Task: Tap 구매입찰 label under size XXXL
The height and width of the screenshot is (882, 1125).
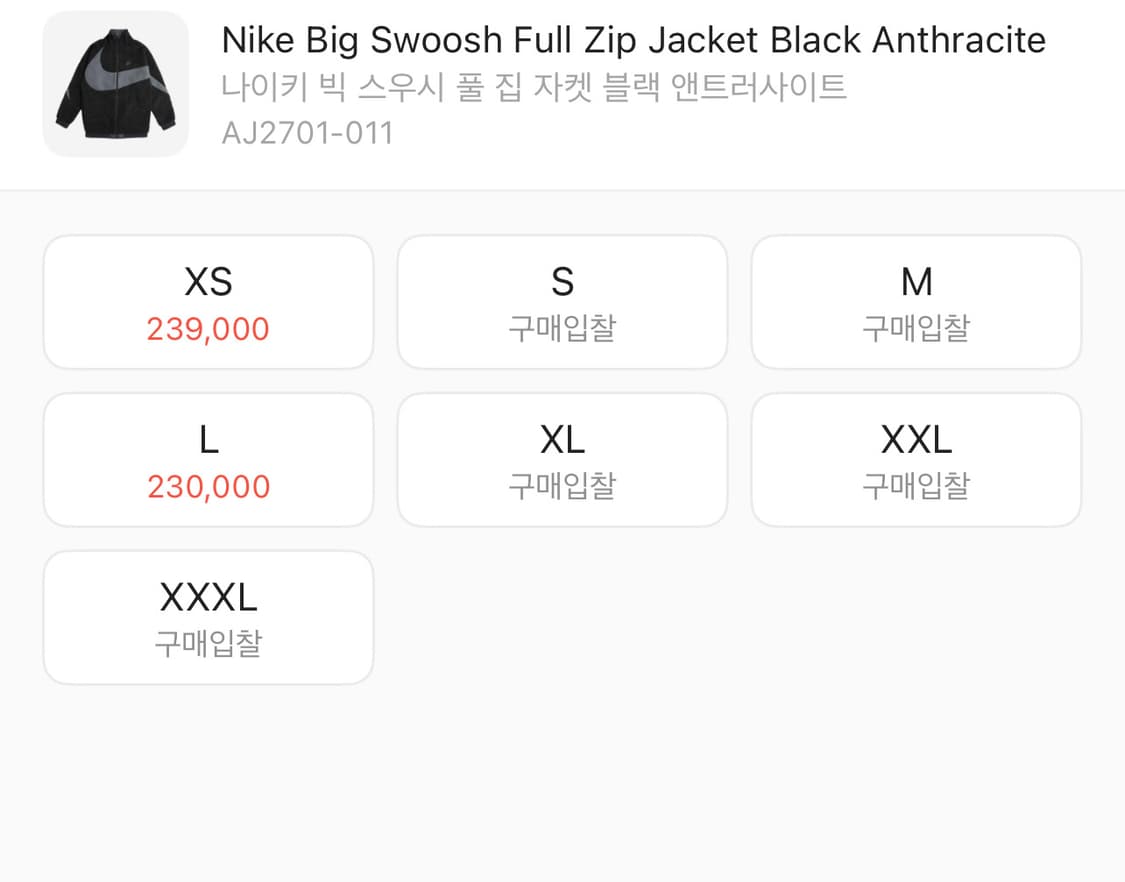Action: point(209,644)
